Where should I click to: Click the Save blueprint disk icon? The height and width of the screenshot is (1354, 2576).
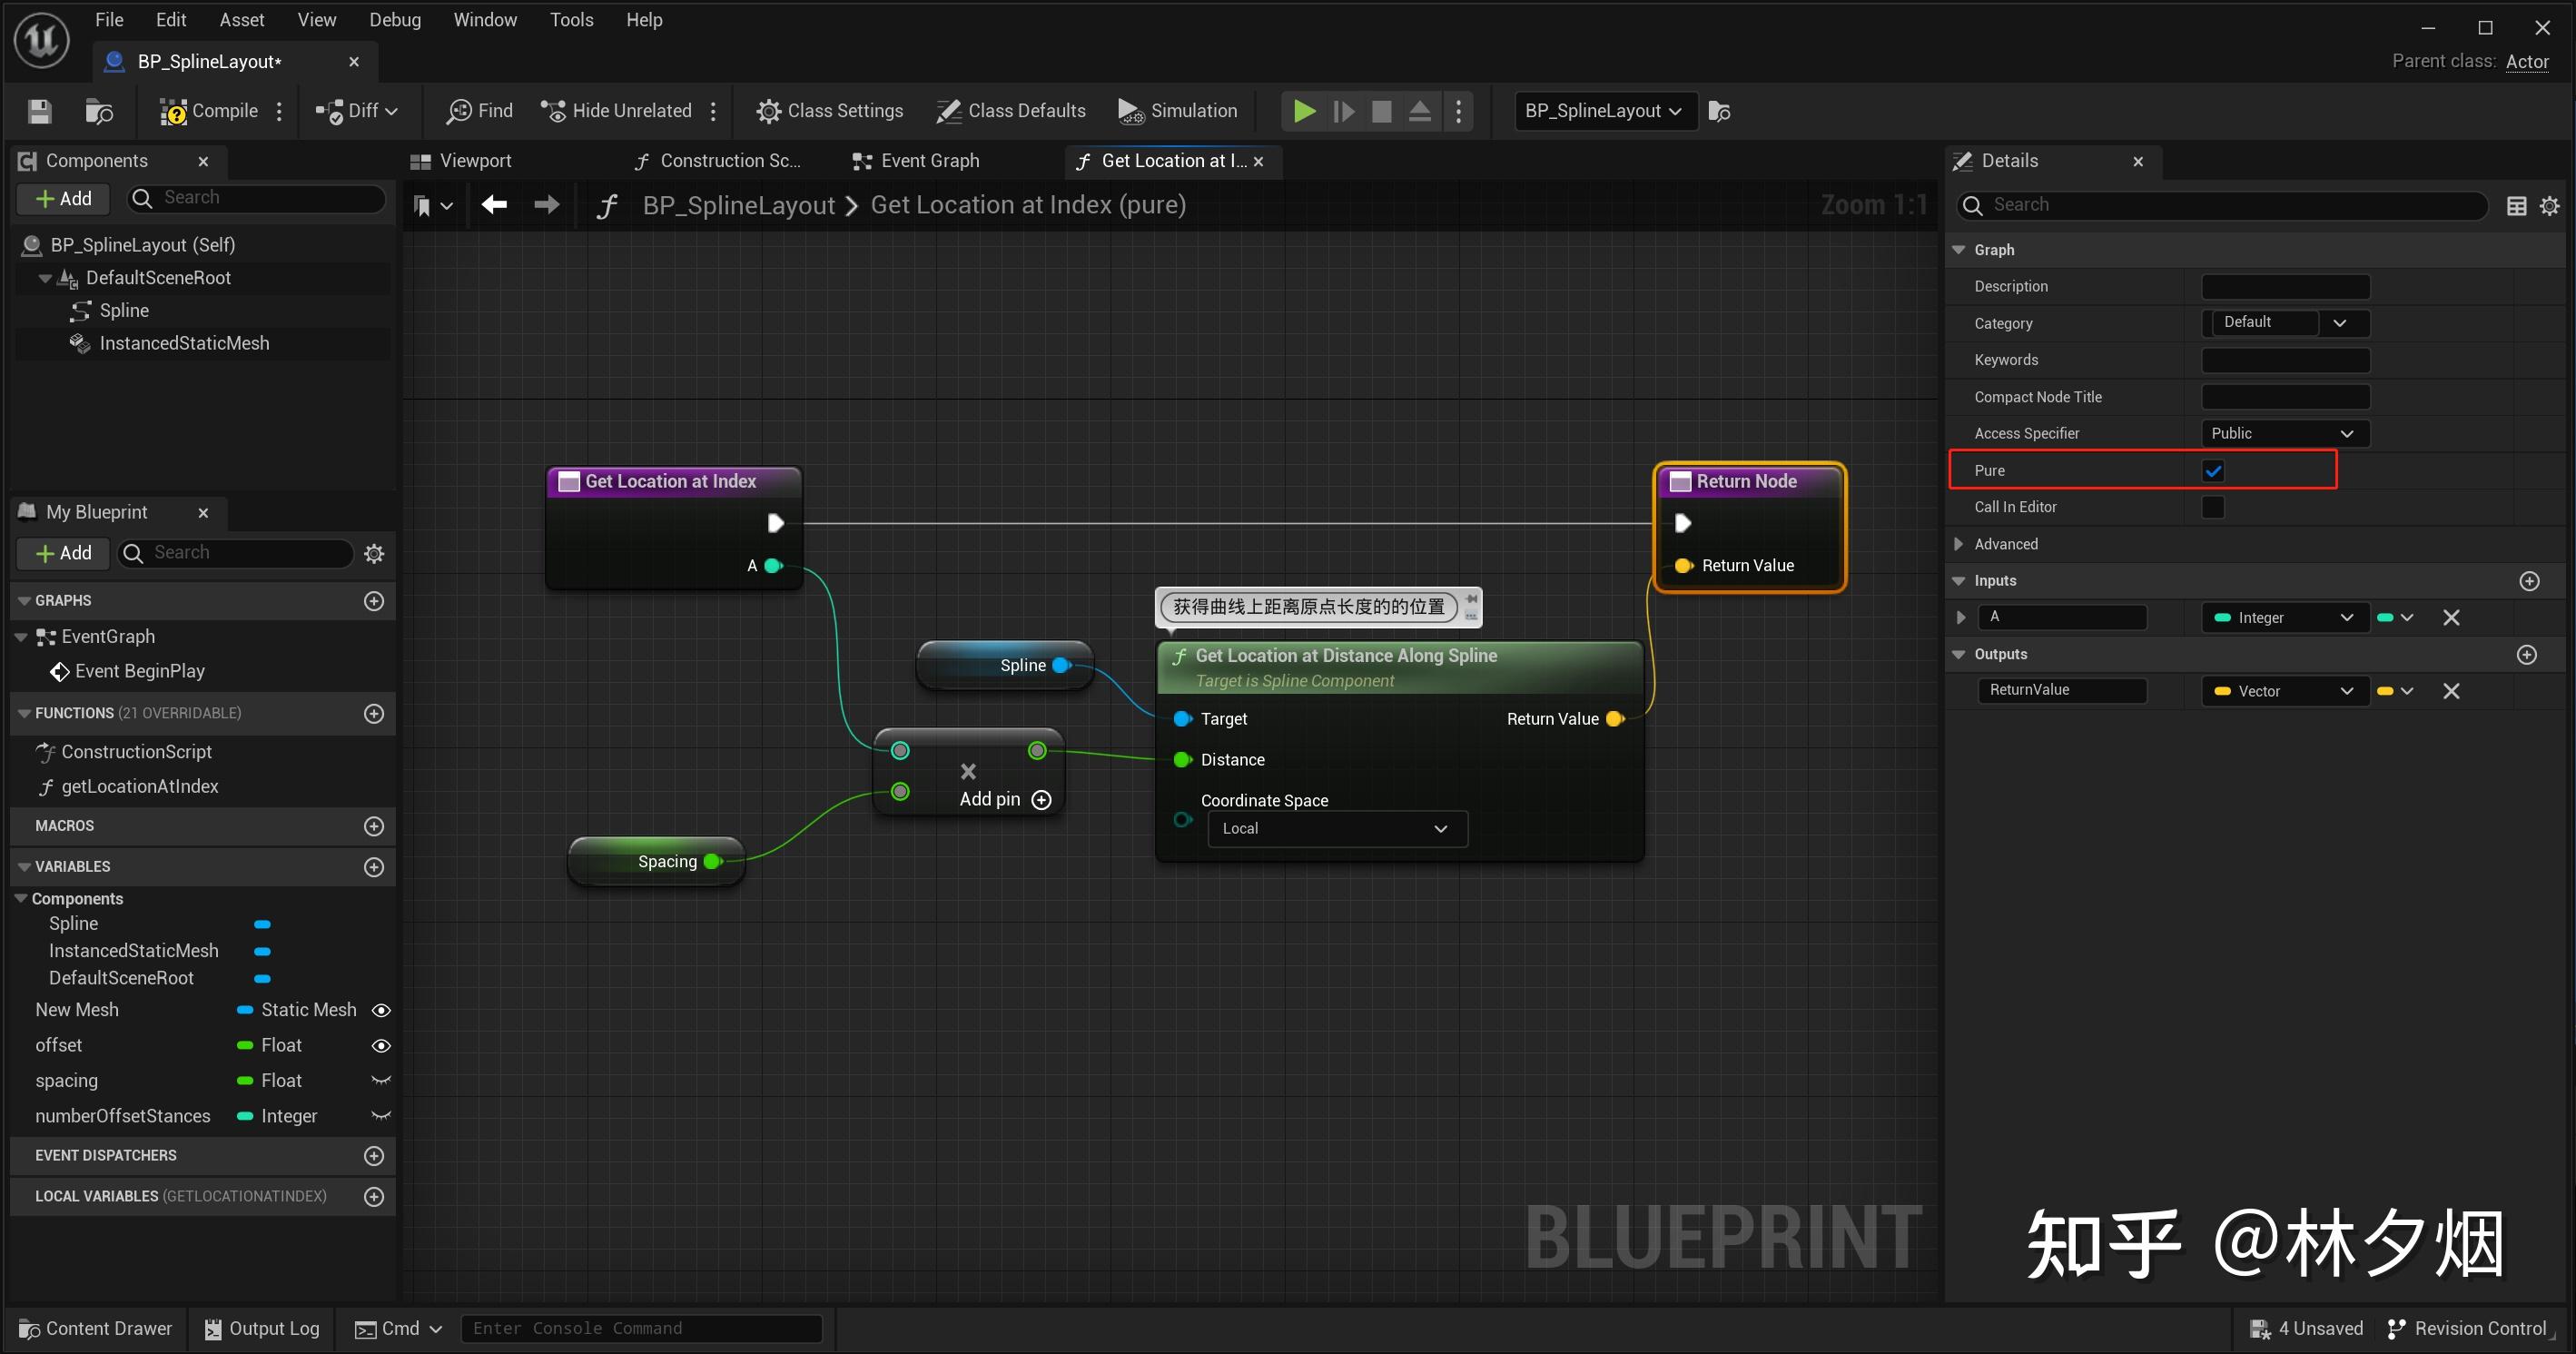(x=39, y=111)
